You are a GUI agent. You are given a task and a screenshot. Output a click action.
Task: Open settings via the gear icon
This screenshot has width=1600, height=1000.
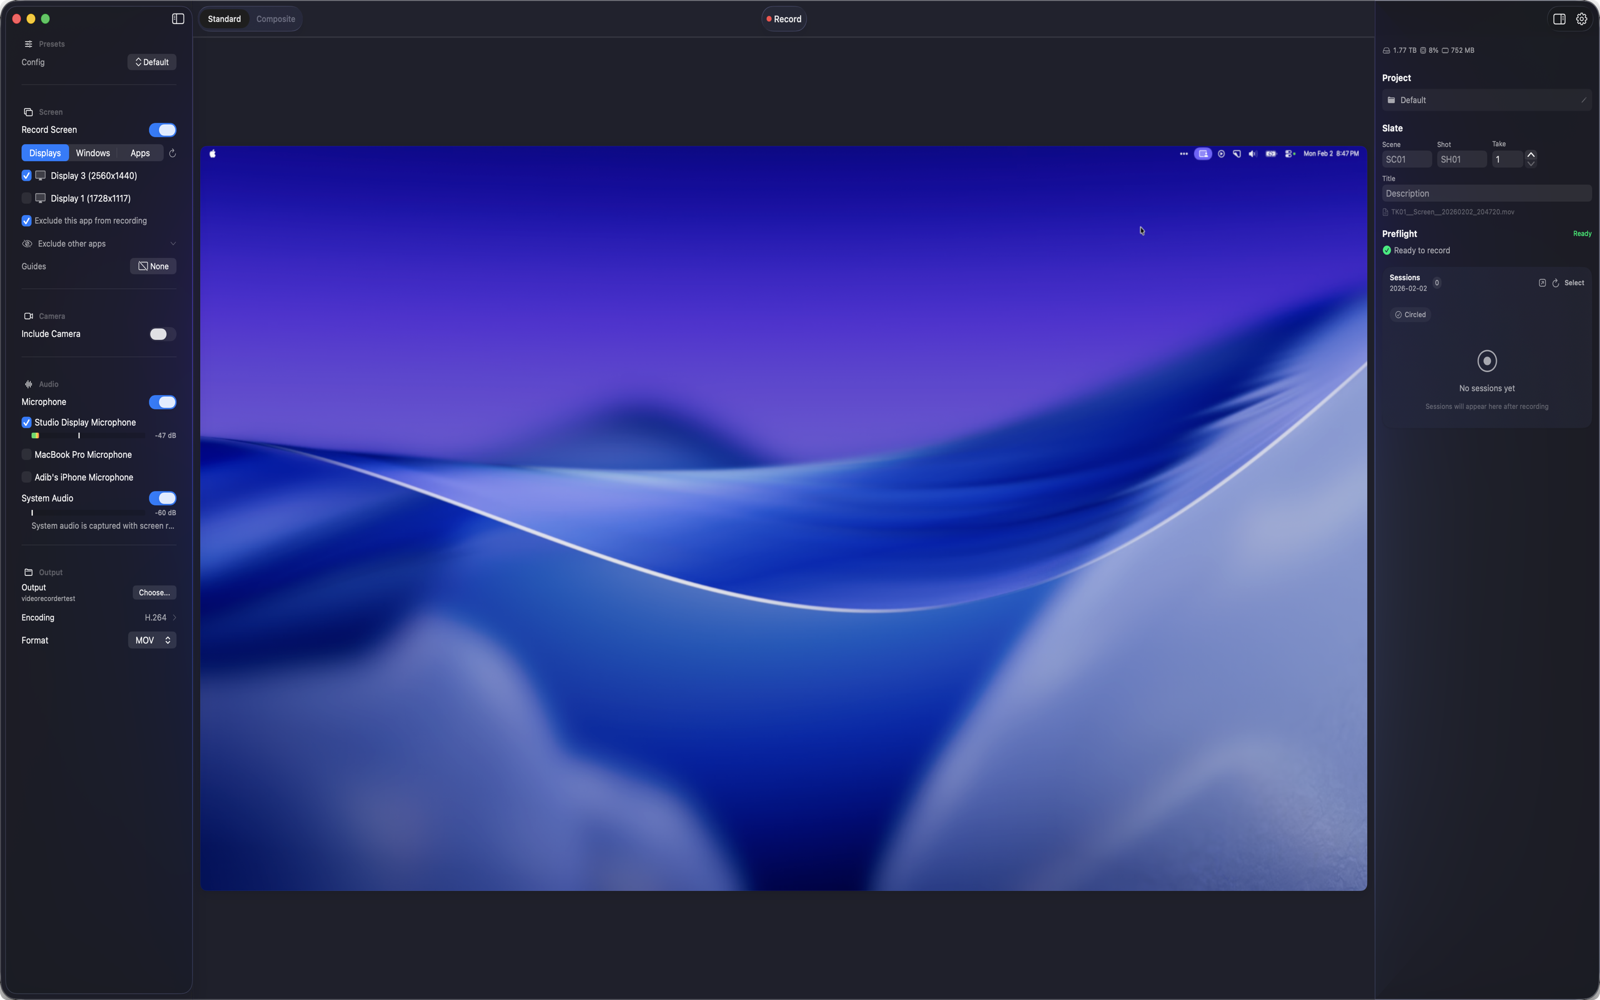1581,19
